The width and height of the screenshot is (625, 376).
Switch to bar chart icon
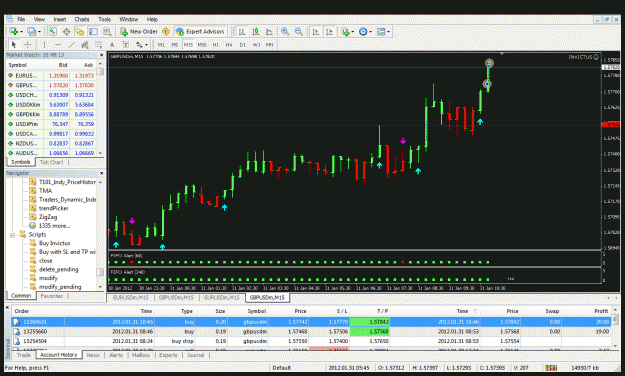(242, 31)
